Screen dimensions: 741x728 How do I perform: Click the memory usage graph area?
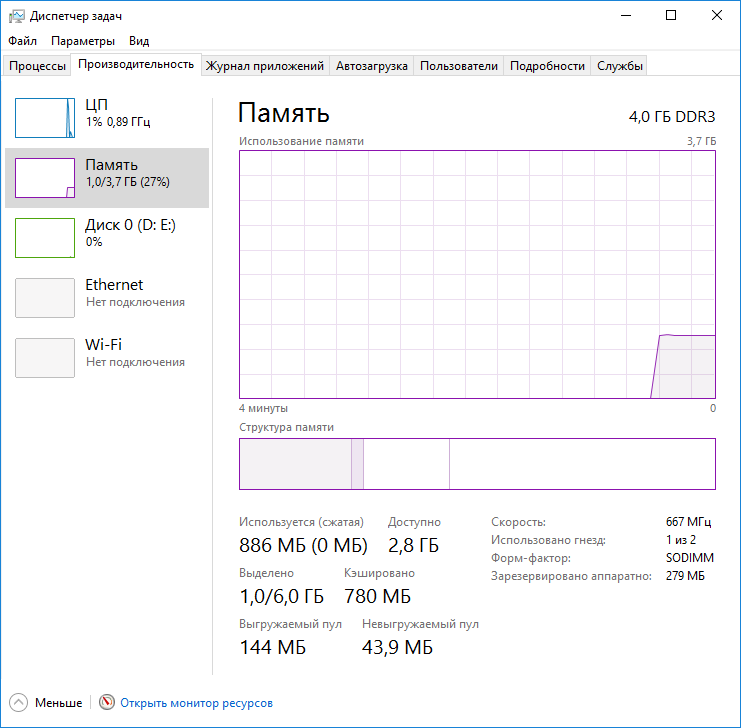(x=477, y=275)
